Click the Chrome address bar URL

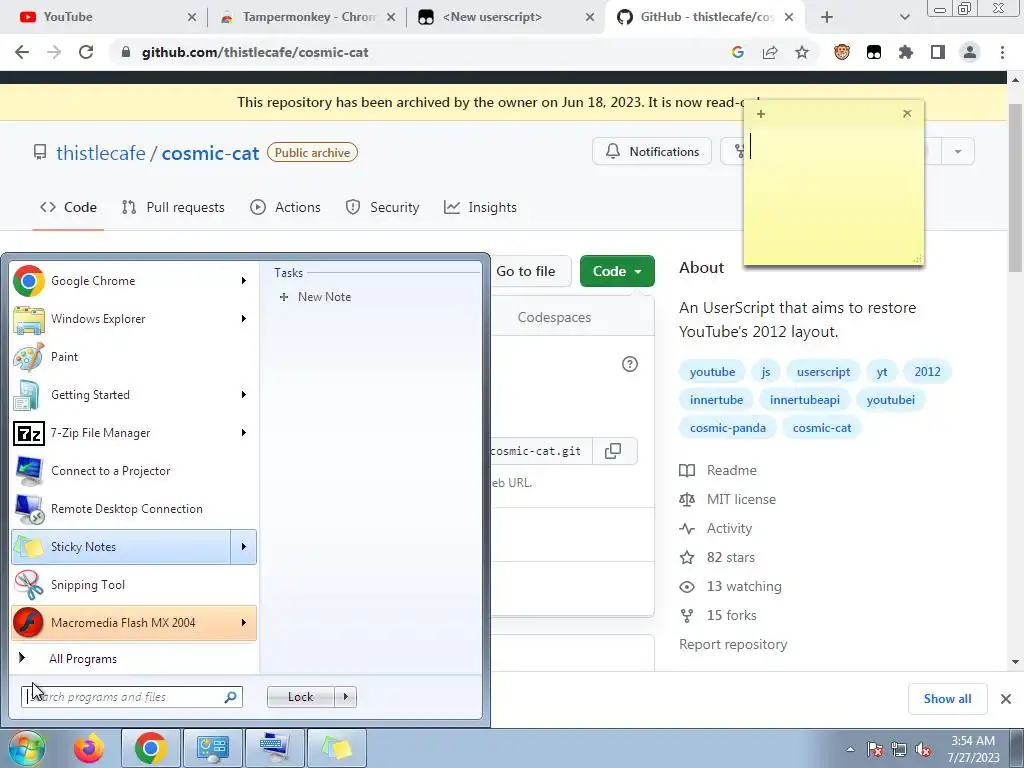[x=255, y=52]
